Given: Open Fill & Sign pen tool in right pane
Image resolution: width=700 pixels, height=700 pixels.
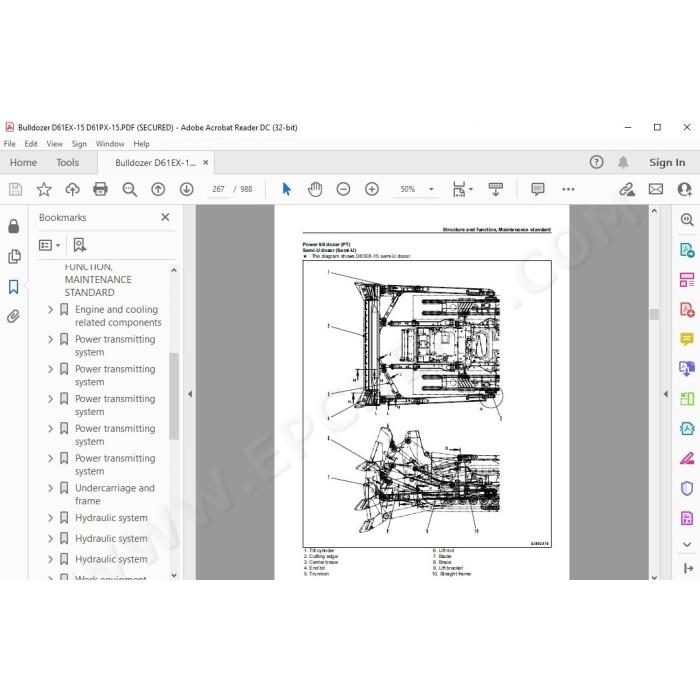Looking at the screenshot, I should (687, 458).
